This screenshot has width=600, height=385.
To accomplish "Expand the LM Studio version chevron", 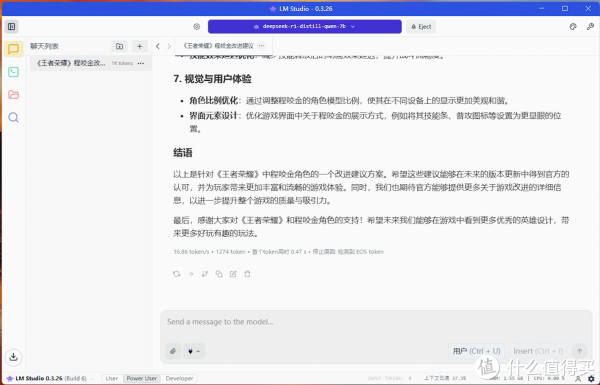I will click(x=92, y=378).
